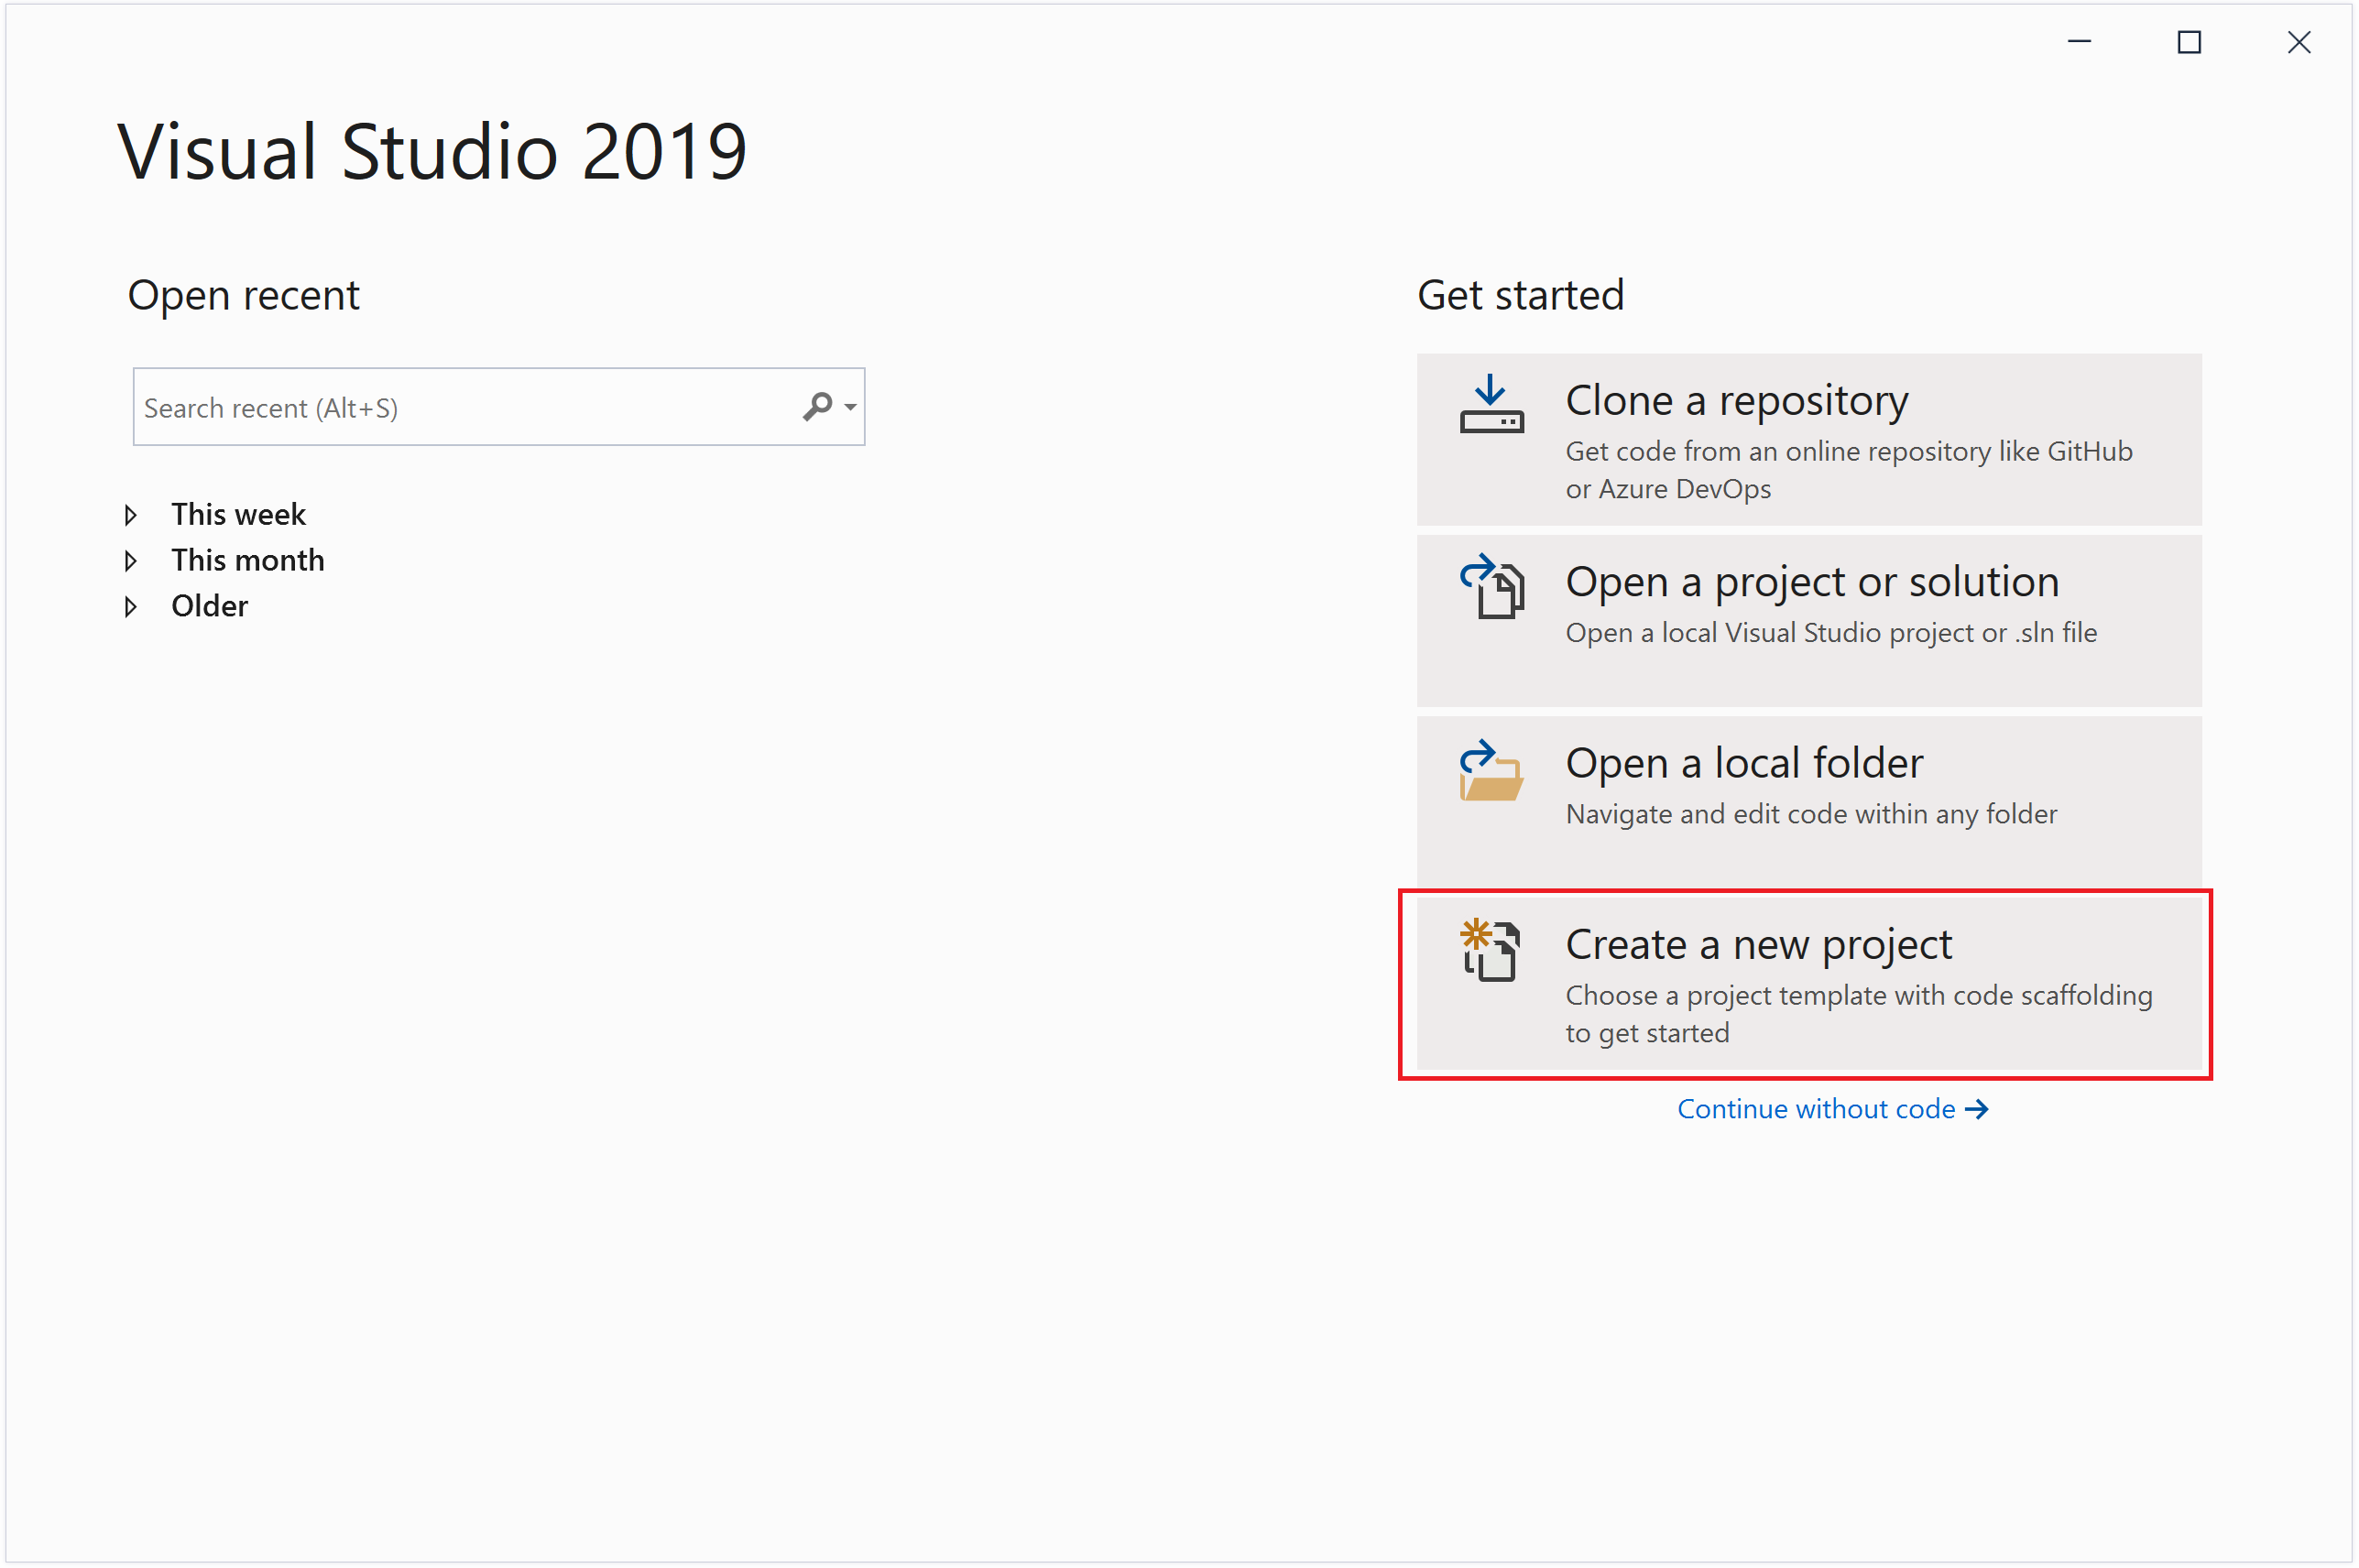
Task: Select the Older tree label
Action: 209,606
